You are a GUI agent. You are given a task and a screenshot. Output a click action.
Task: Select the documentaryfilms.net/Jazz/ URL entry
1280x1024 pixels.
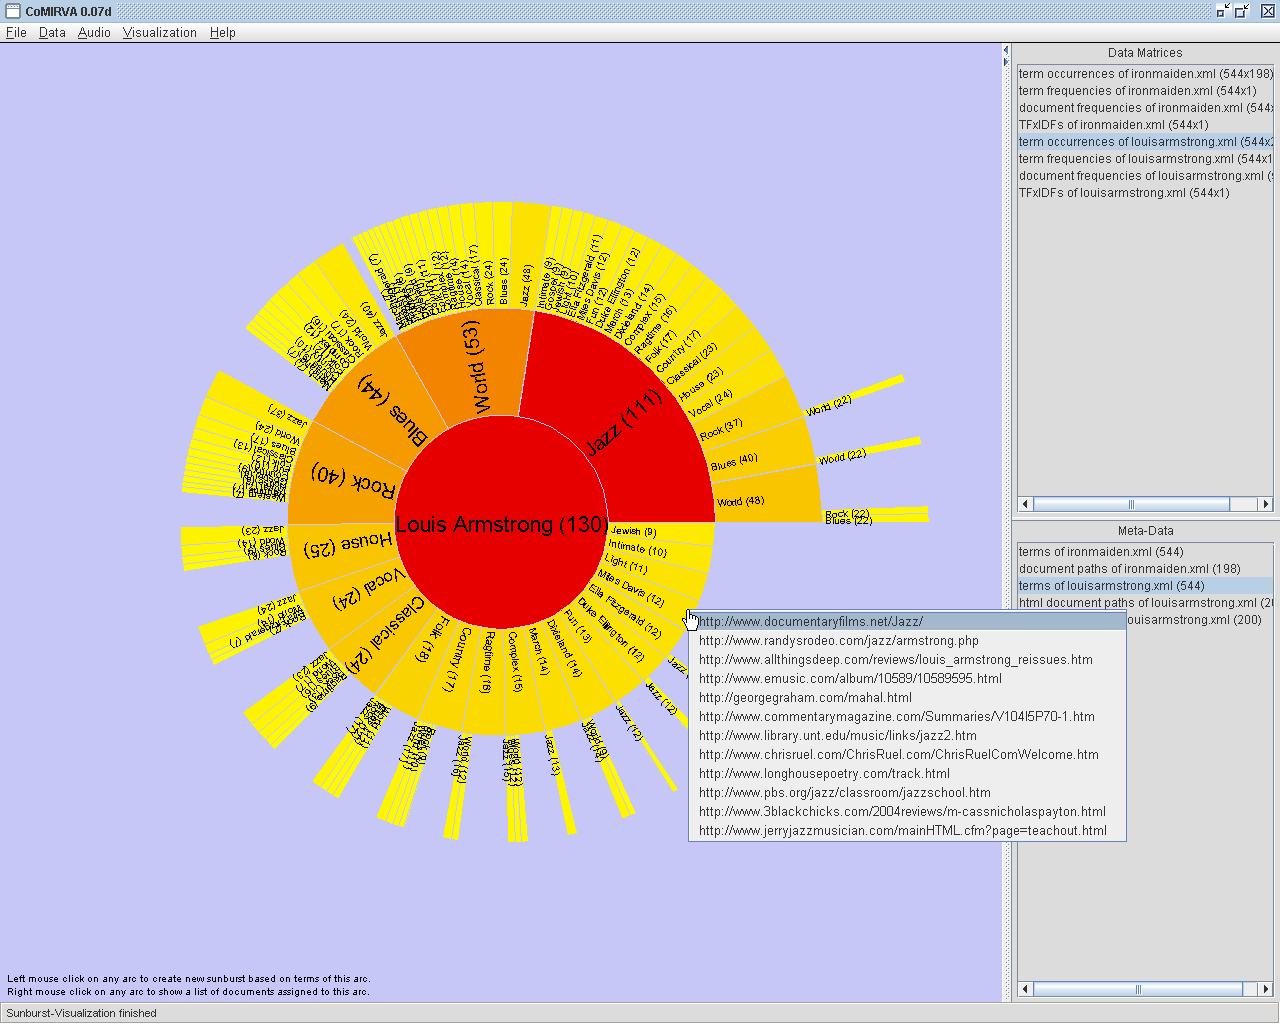tap(907, 621)
